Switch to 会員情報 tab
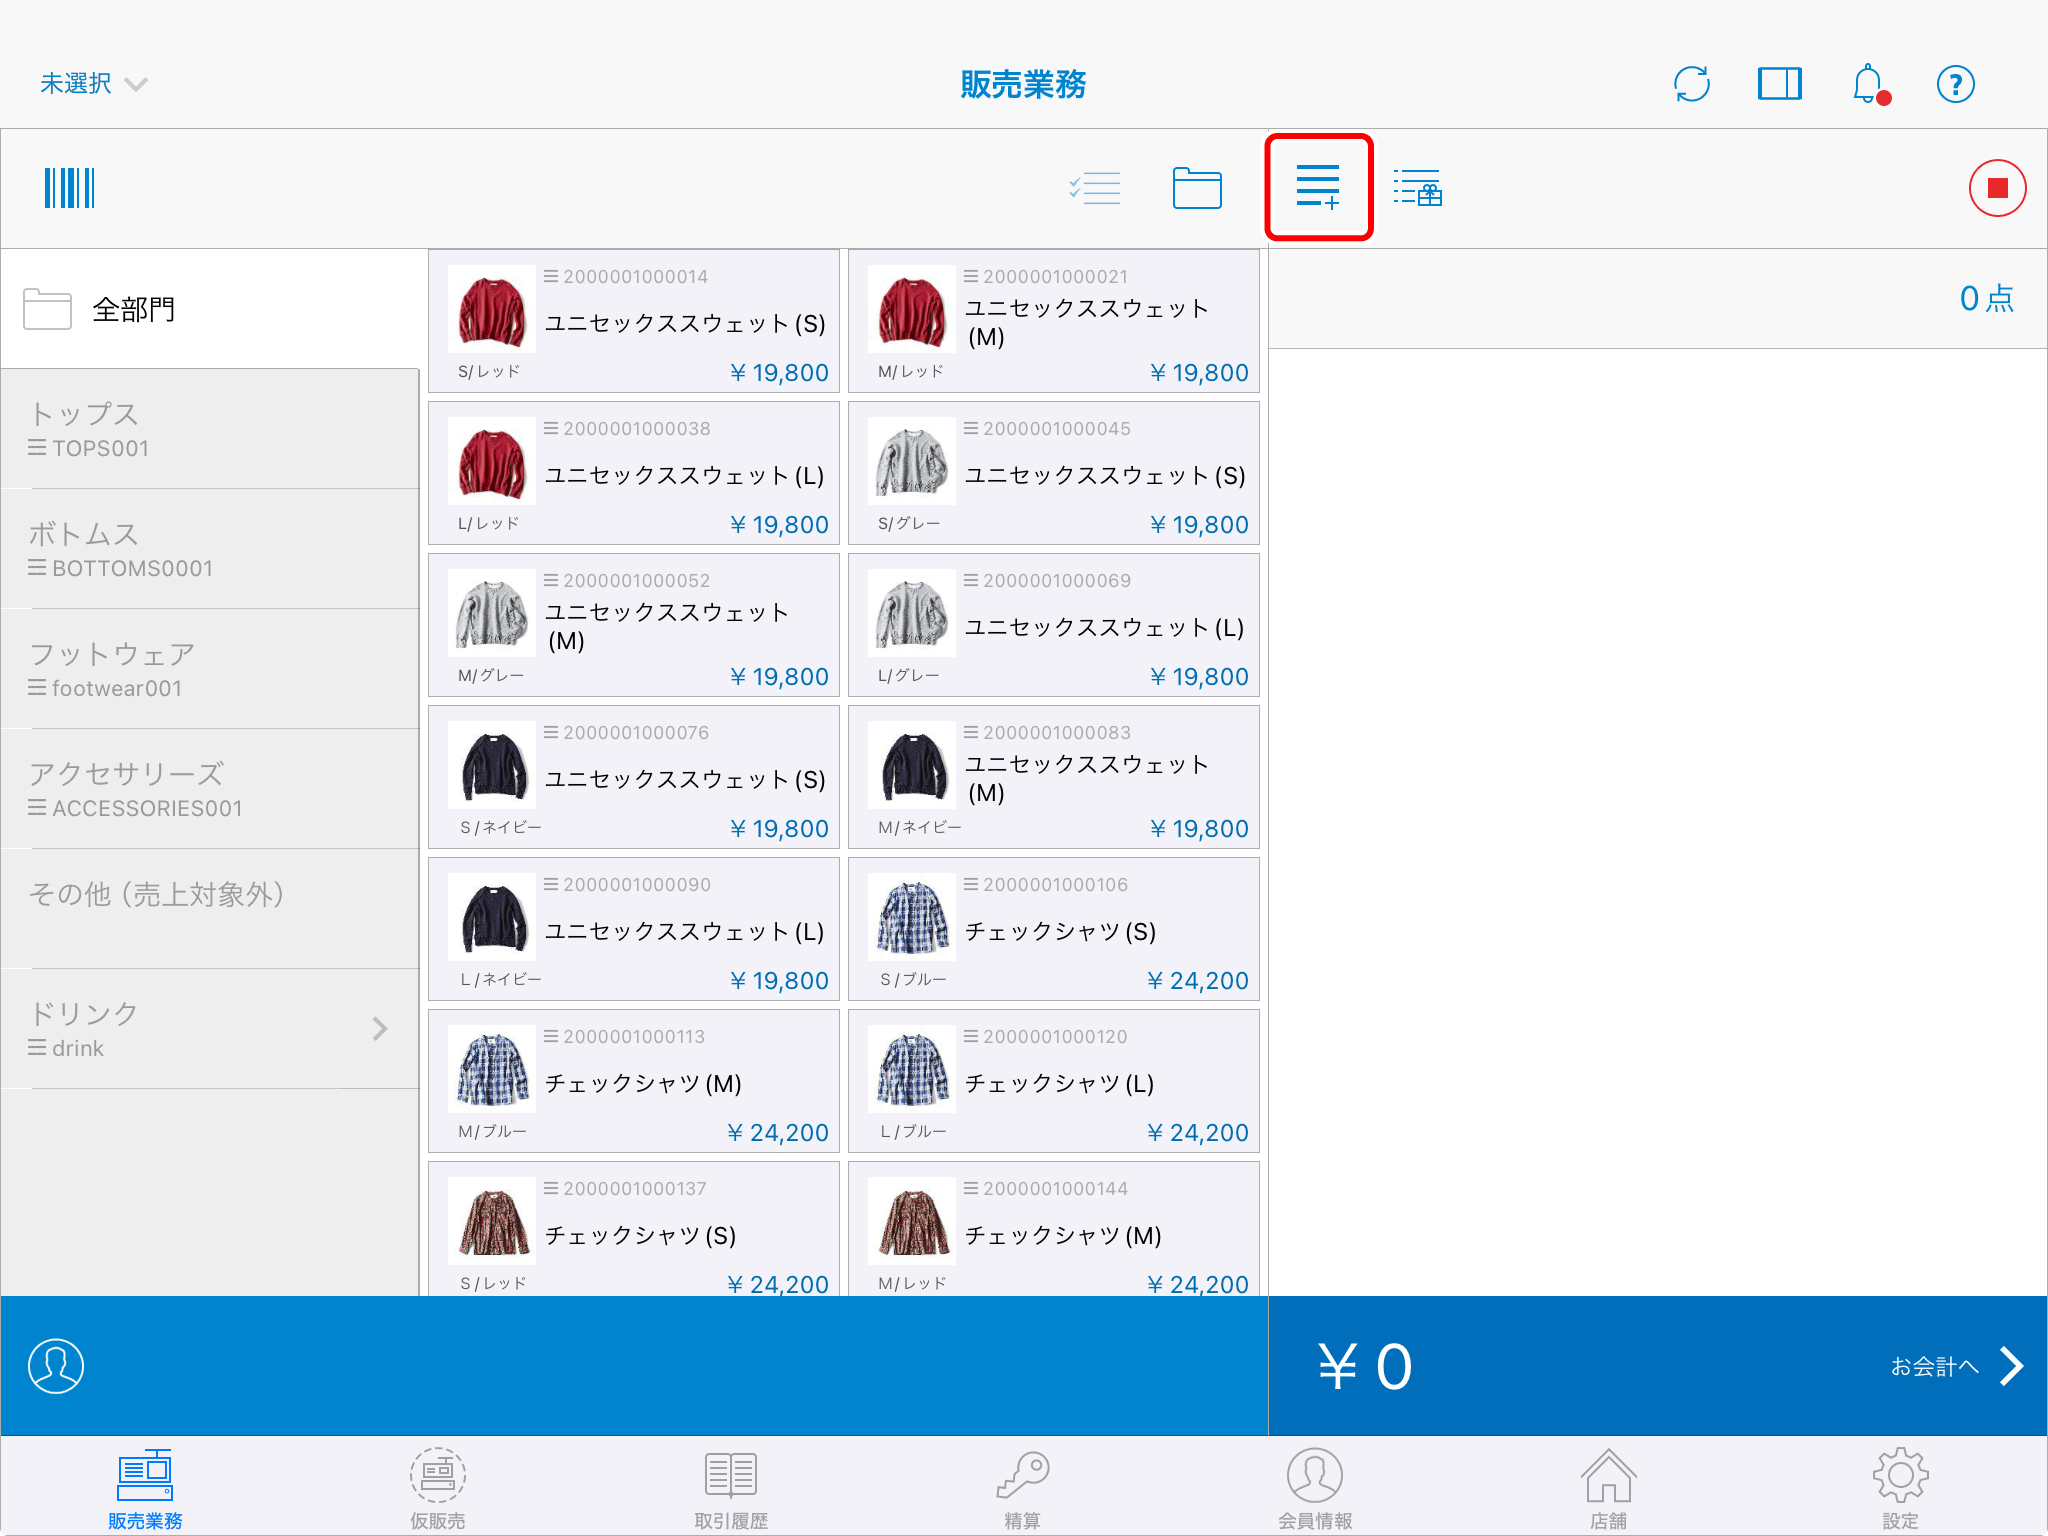This screenshot has width=2048, height=1536. (1315, 1489)
